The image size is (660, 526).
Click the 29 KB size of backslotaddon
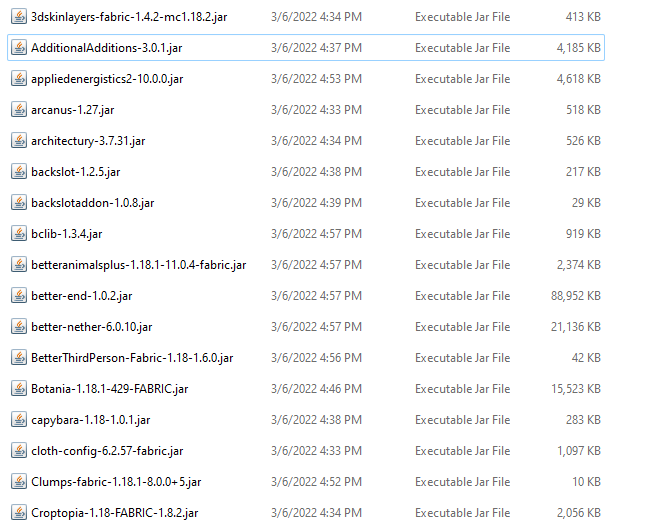pyautogui.click(x=586, y=203)
